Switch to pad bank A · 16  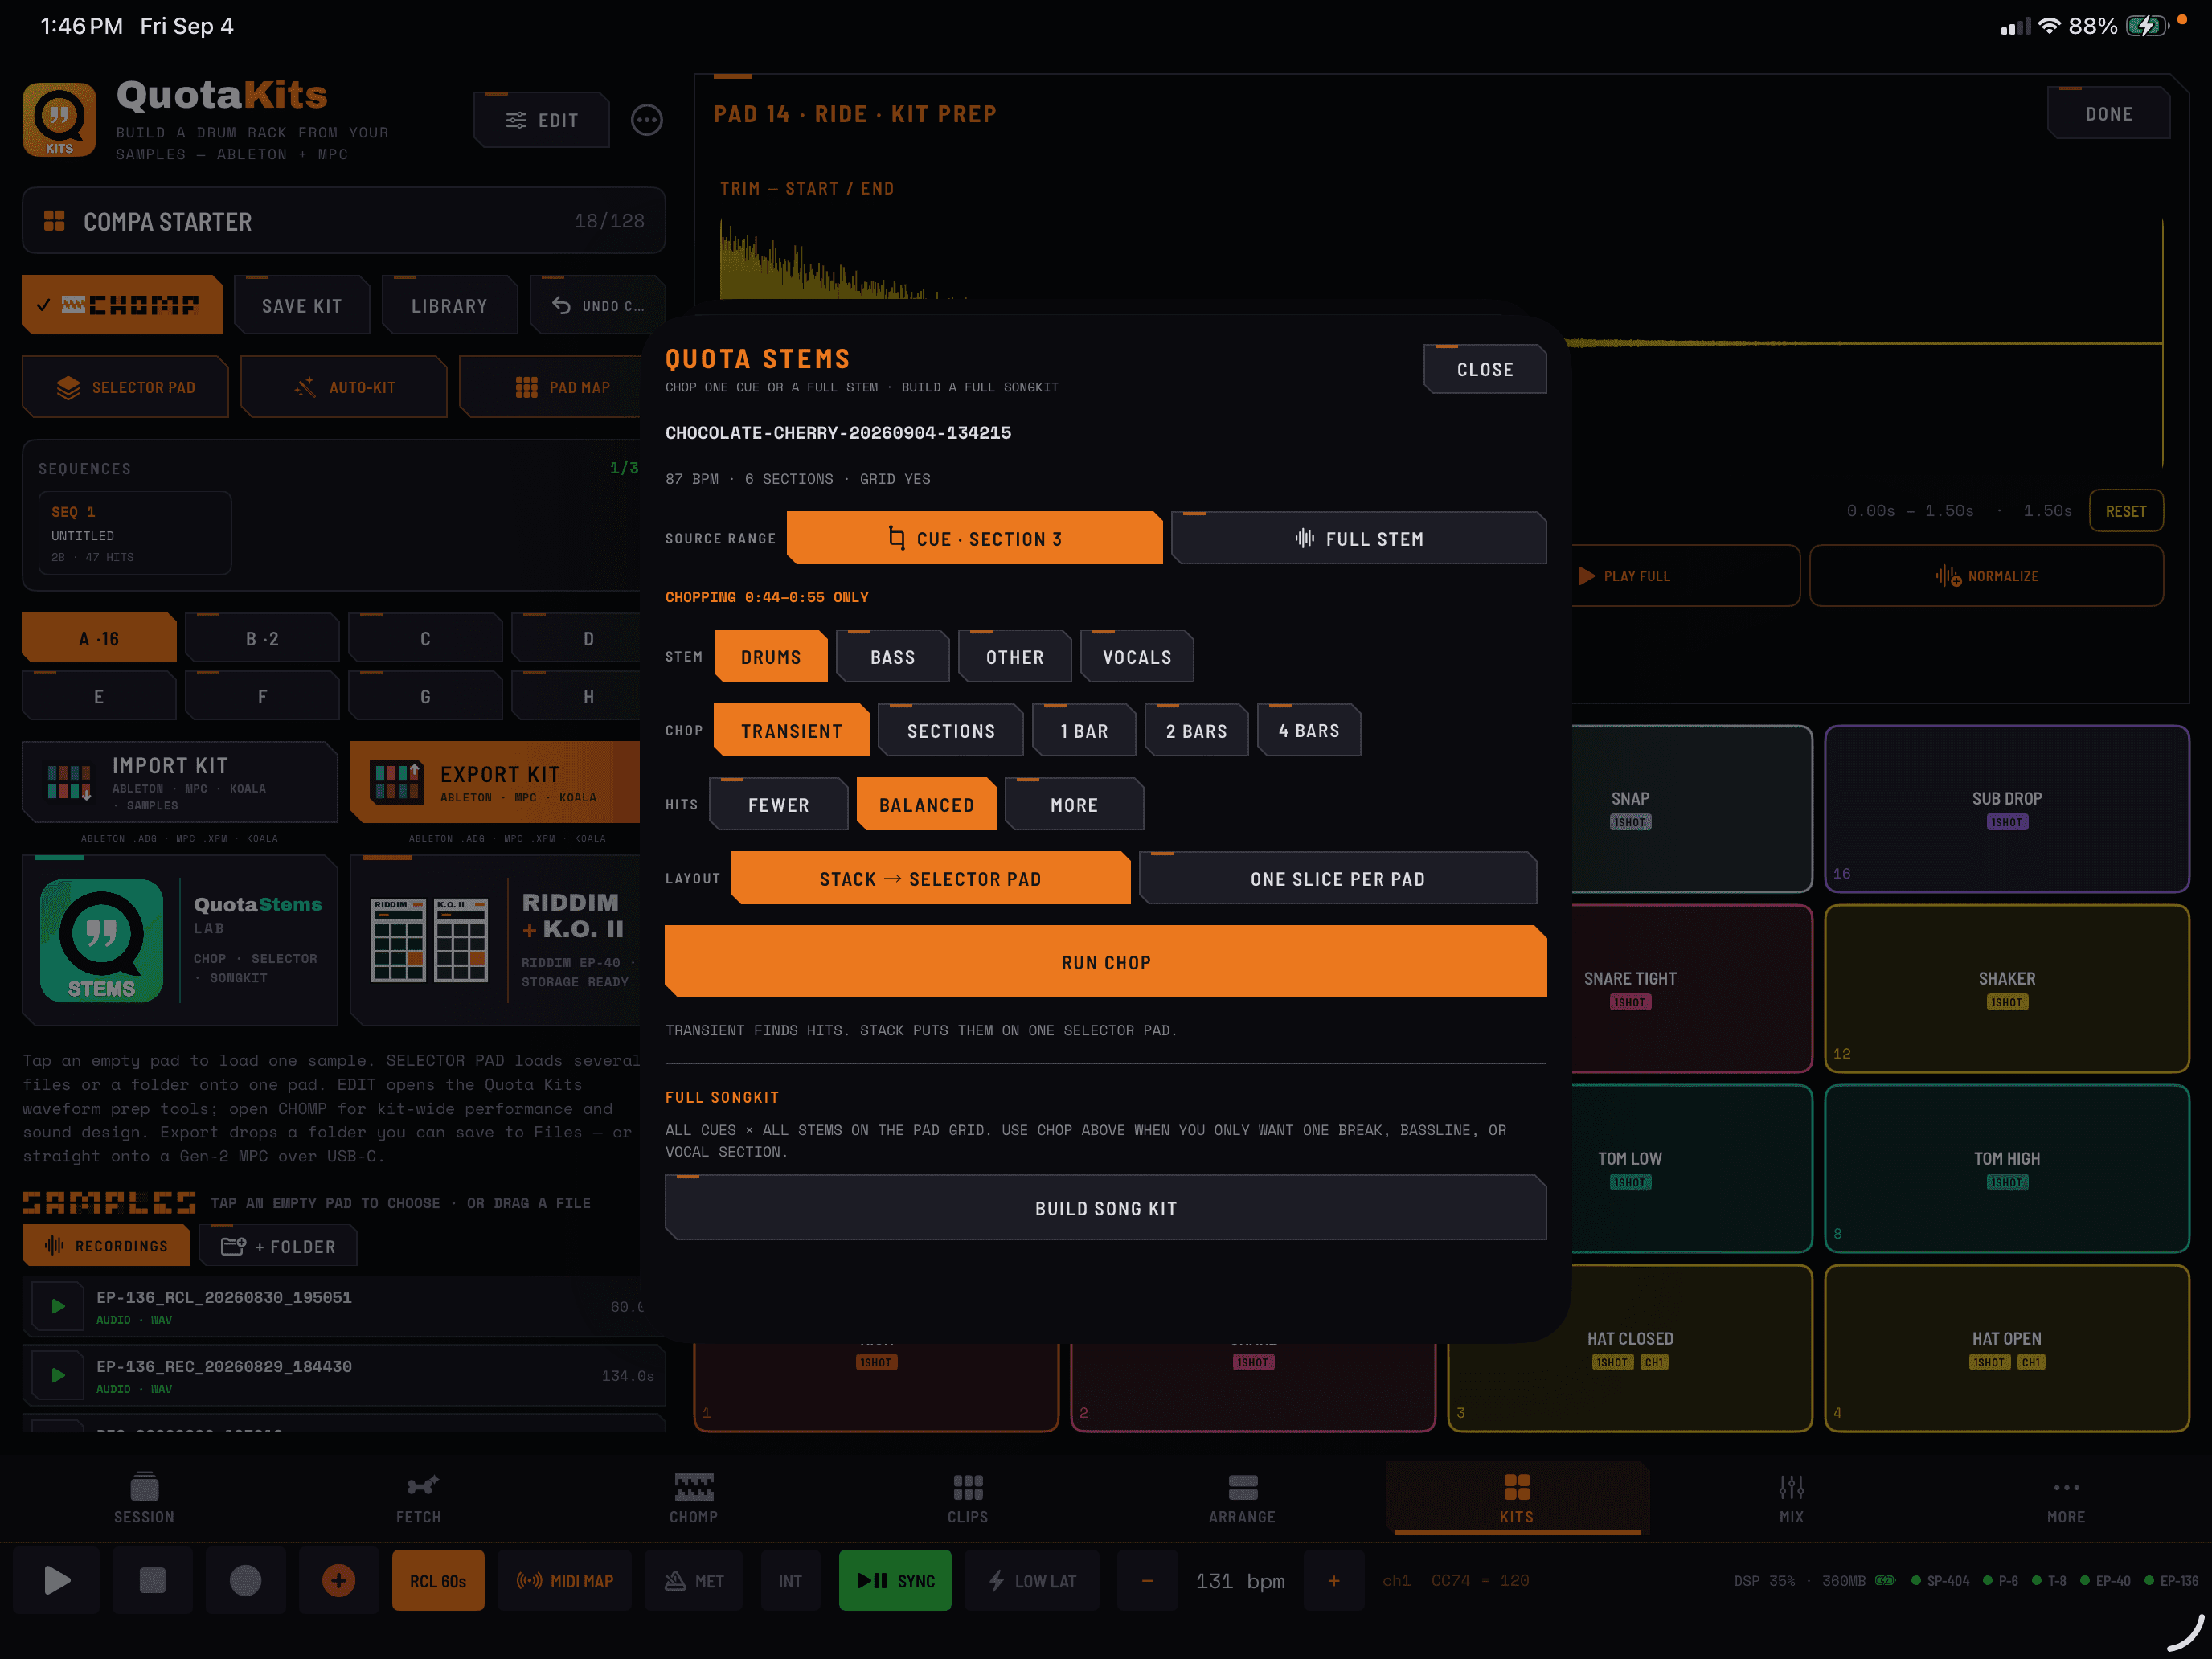pos(99,637)
